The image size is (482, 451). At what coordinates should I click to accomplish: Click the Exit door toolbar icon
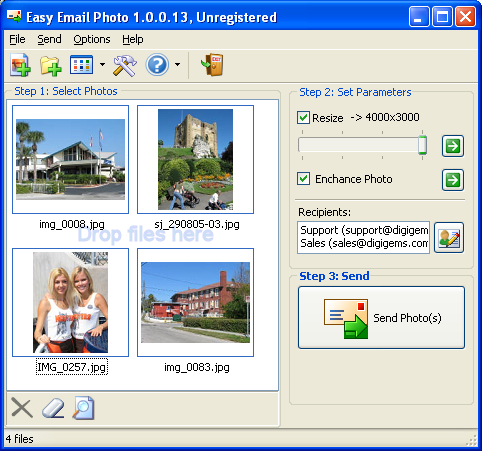point(212,65)
